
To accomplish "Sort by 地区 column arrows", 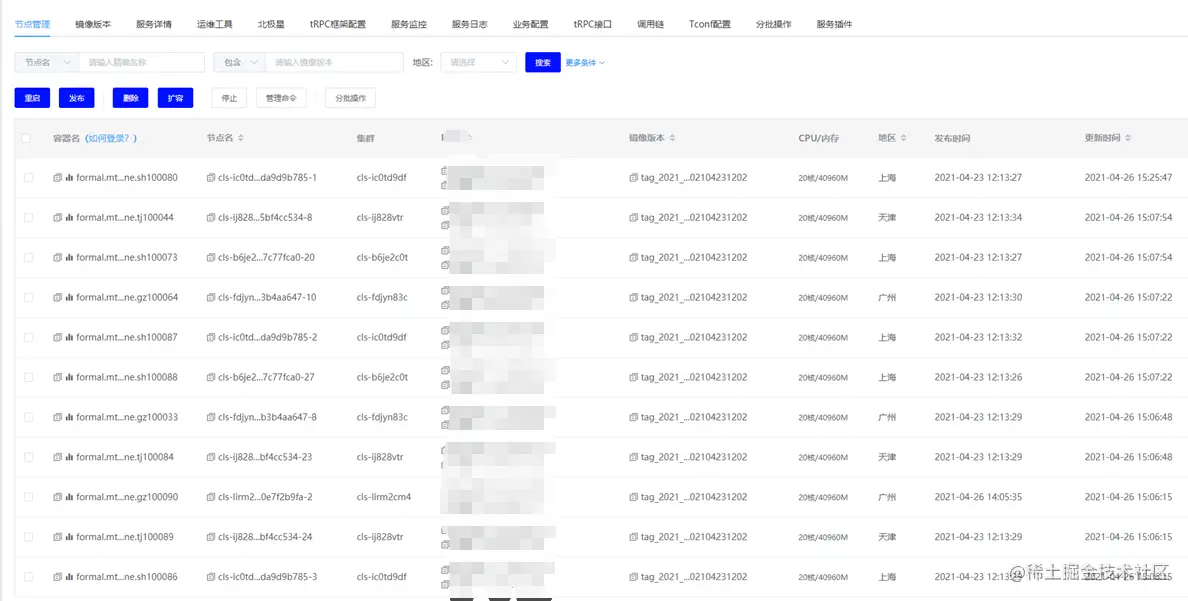I will 904,138.
